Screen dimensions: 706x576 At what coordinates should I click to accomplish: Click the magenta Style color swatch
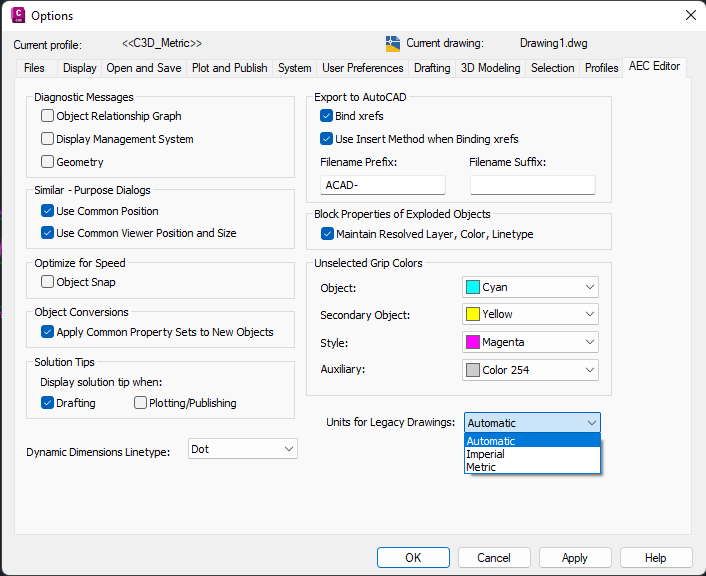473,342
